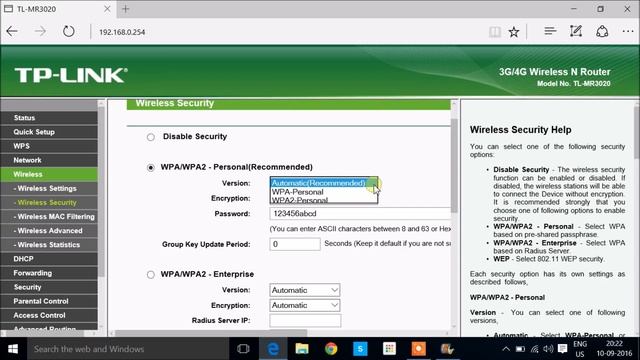Open Wireless Security submenu
The width and height of the screenshot is (640, 360).
pyautogui.click(x=49, y=202)
